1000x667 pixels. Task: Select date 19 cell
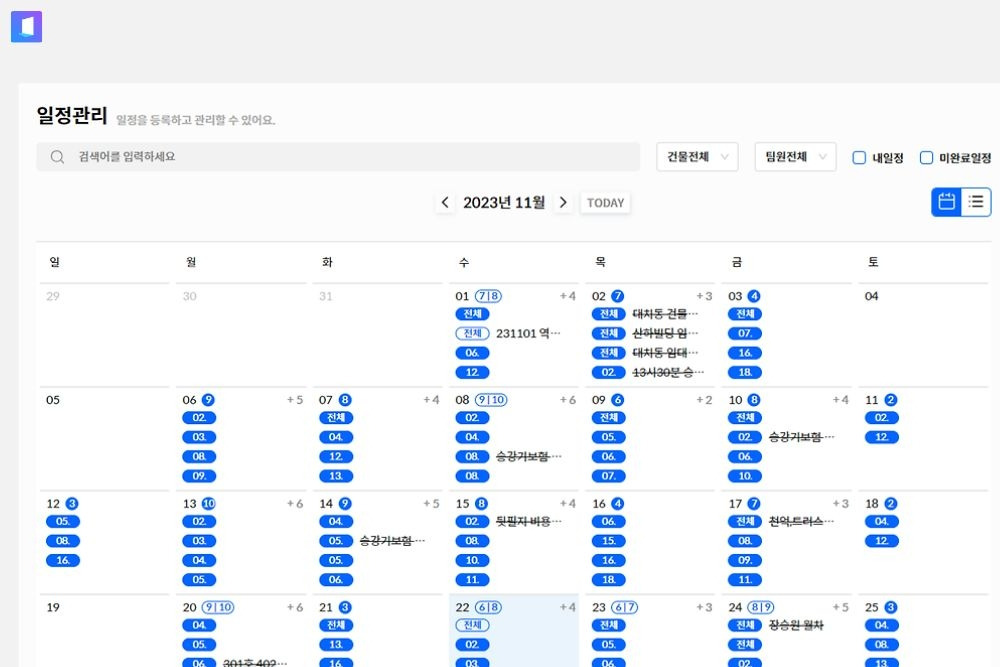[105, 631]
